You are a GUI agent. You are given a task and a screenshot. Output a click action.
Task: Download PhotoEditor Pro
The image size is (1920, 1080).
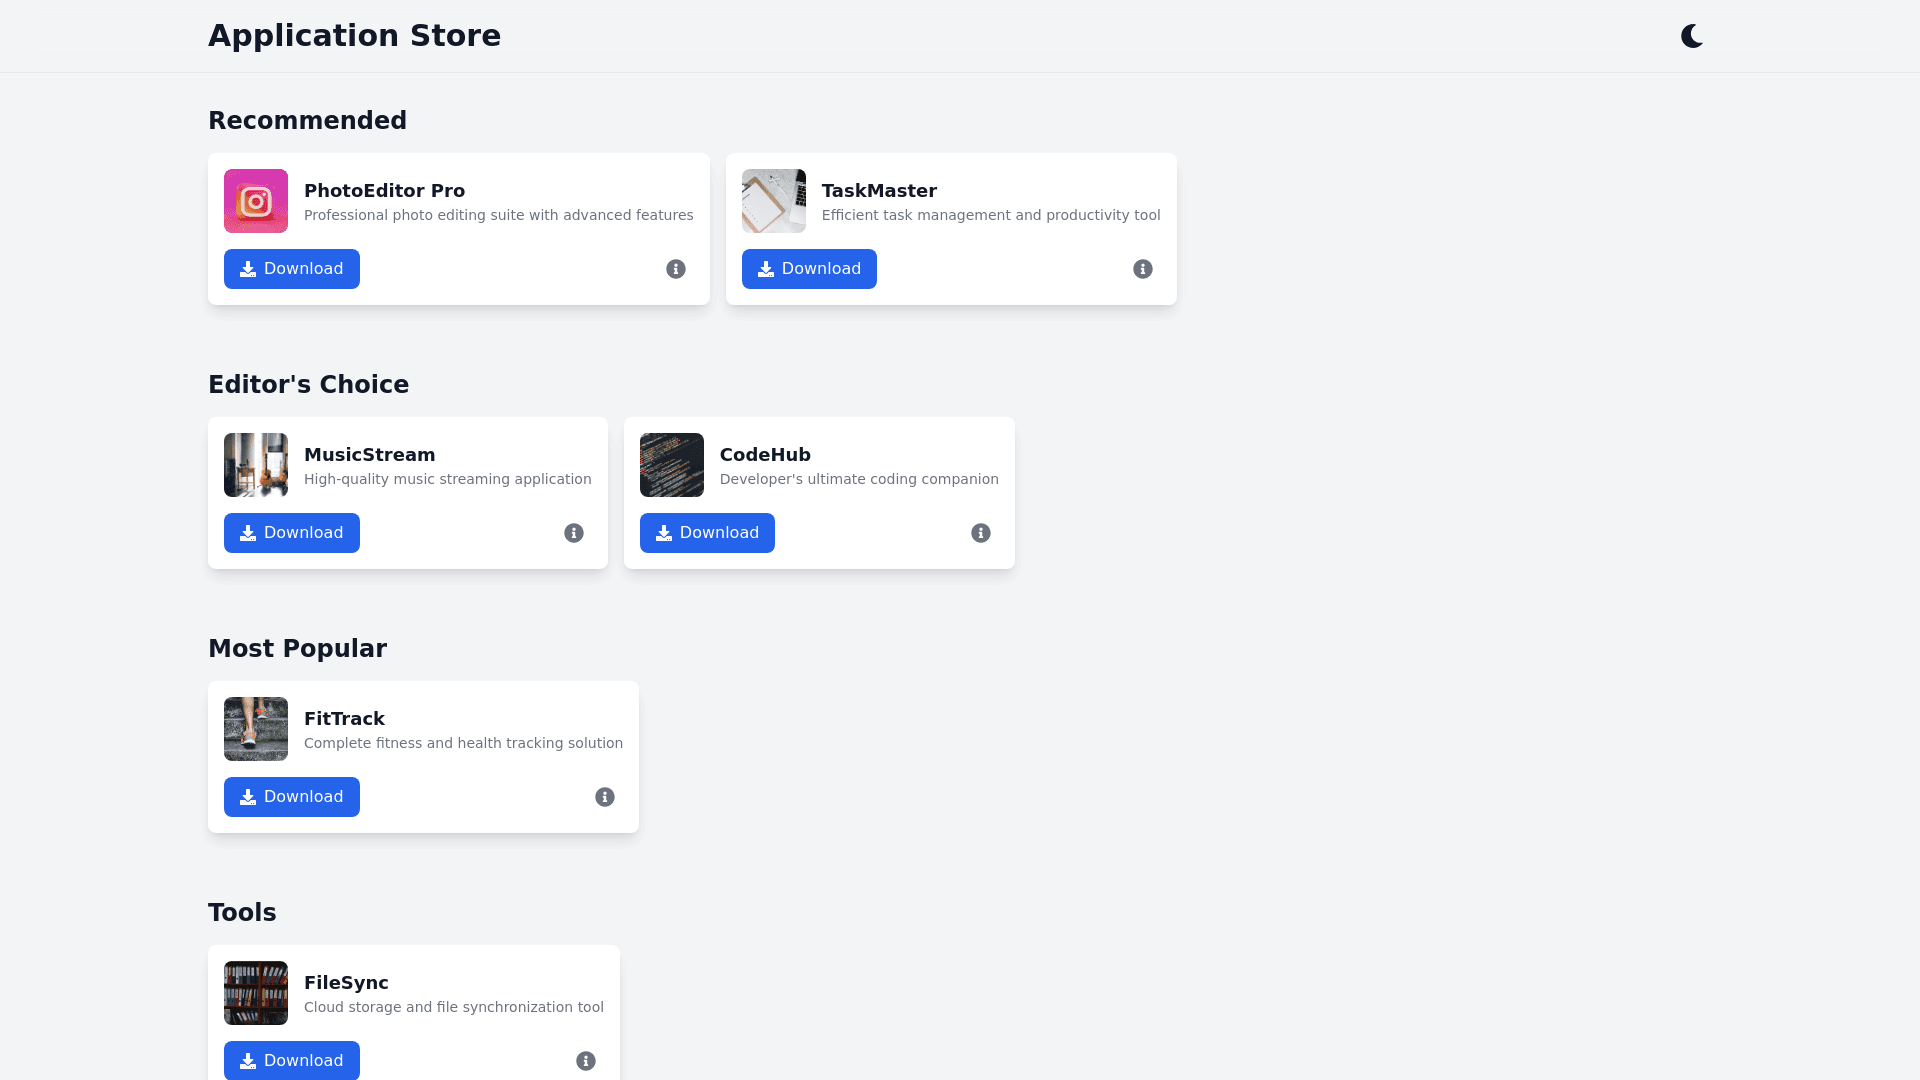pyautogui.click(x=292, y=269)
